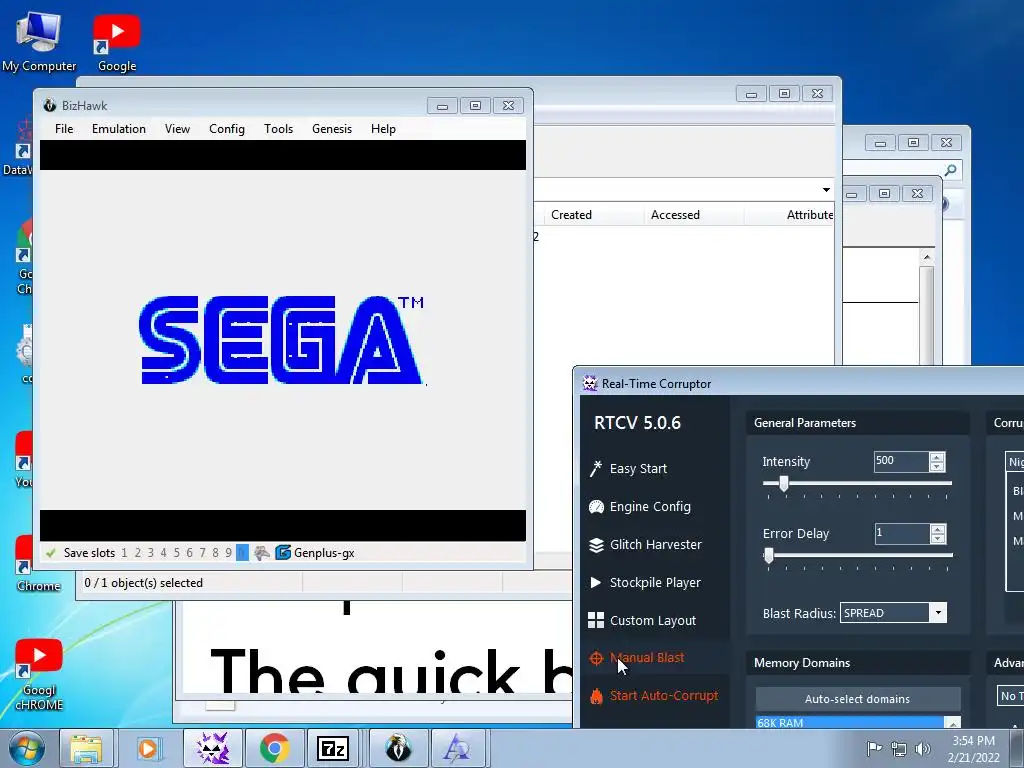Increase the Intensity value with up arrow

click(x=936, y=457)
